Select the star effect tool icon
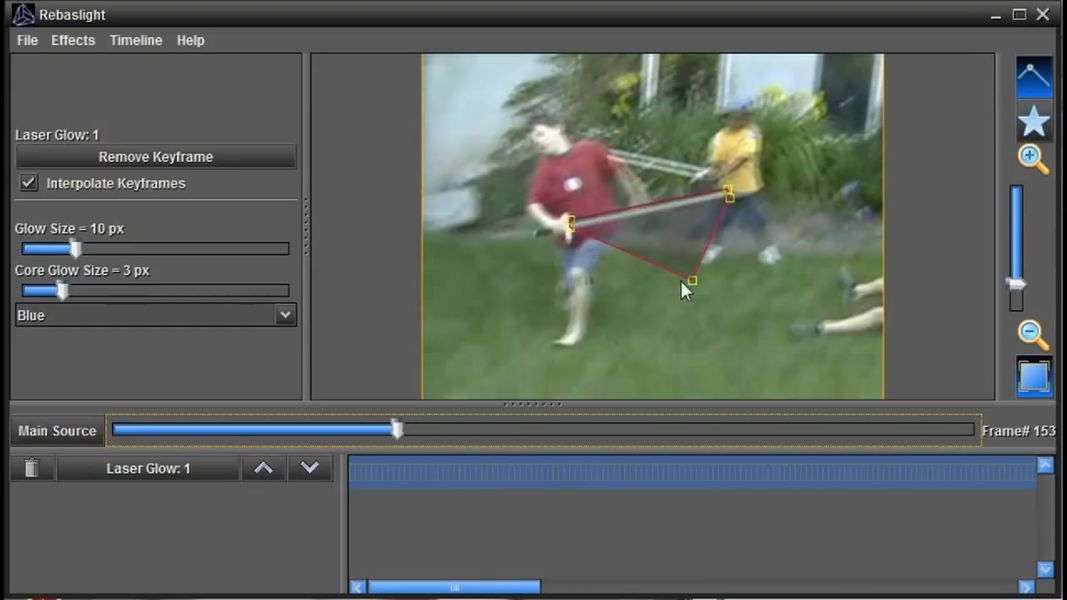This screenshot has width=1067, height=600. 1034,121
